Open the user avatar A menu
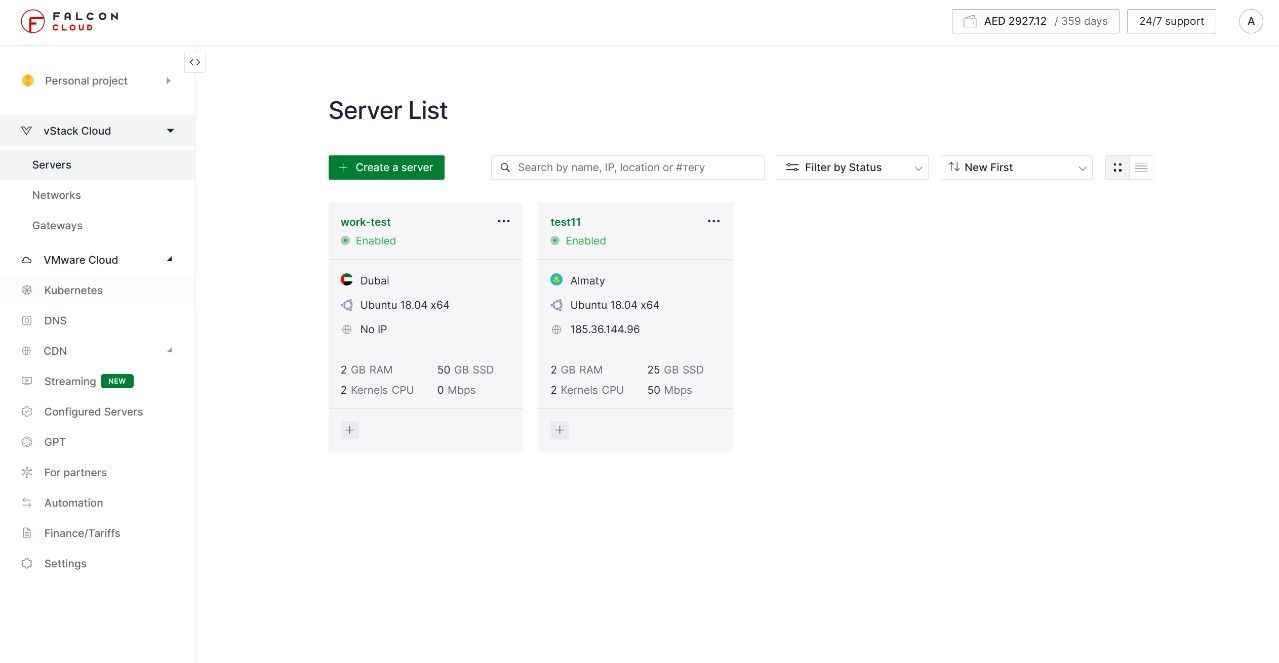The width and height of the screenshot is (1279, 663). (1250, 21)
